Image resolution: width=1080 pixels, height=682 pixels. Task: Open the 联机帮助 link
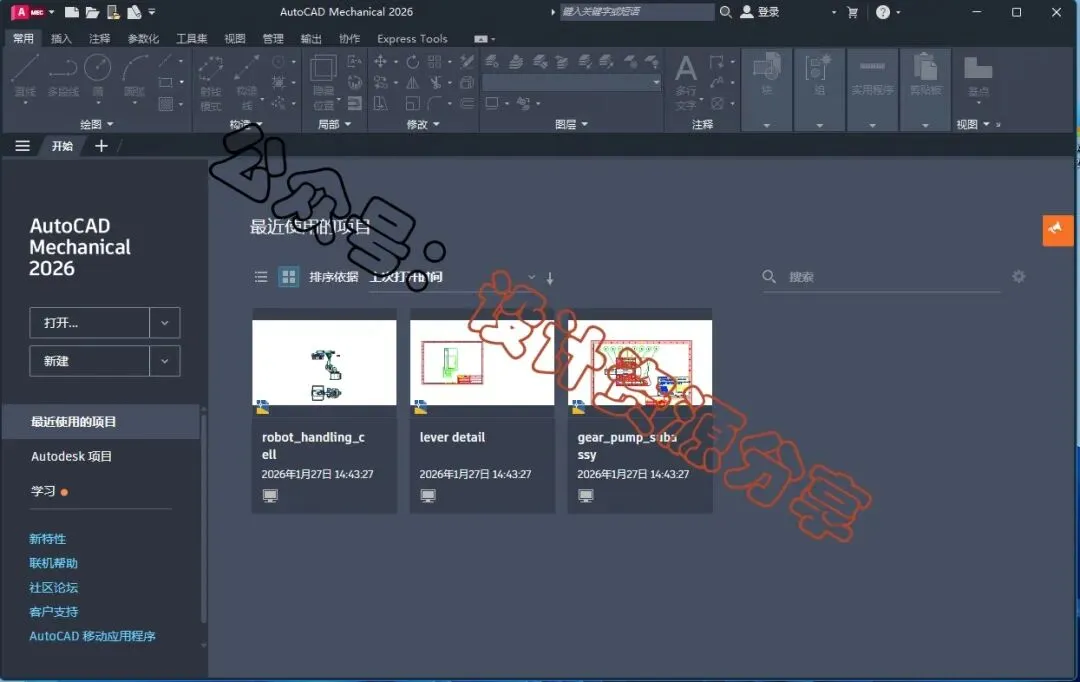(53, 563)
